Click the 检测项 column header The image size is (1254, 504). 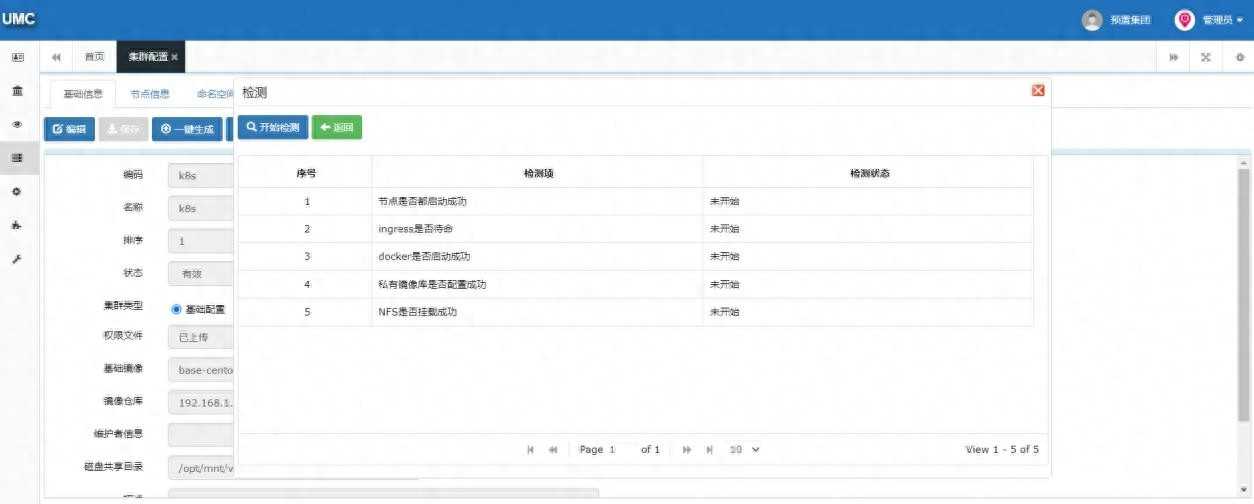point(538,173)
